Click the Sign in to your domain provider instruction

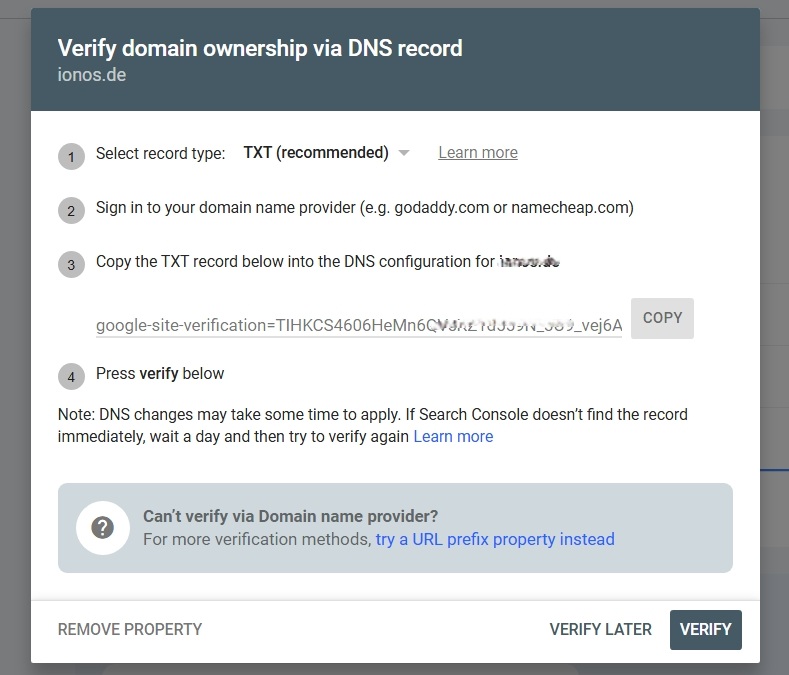click(x=365, y=207)
